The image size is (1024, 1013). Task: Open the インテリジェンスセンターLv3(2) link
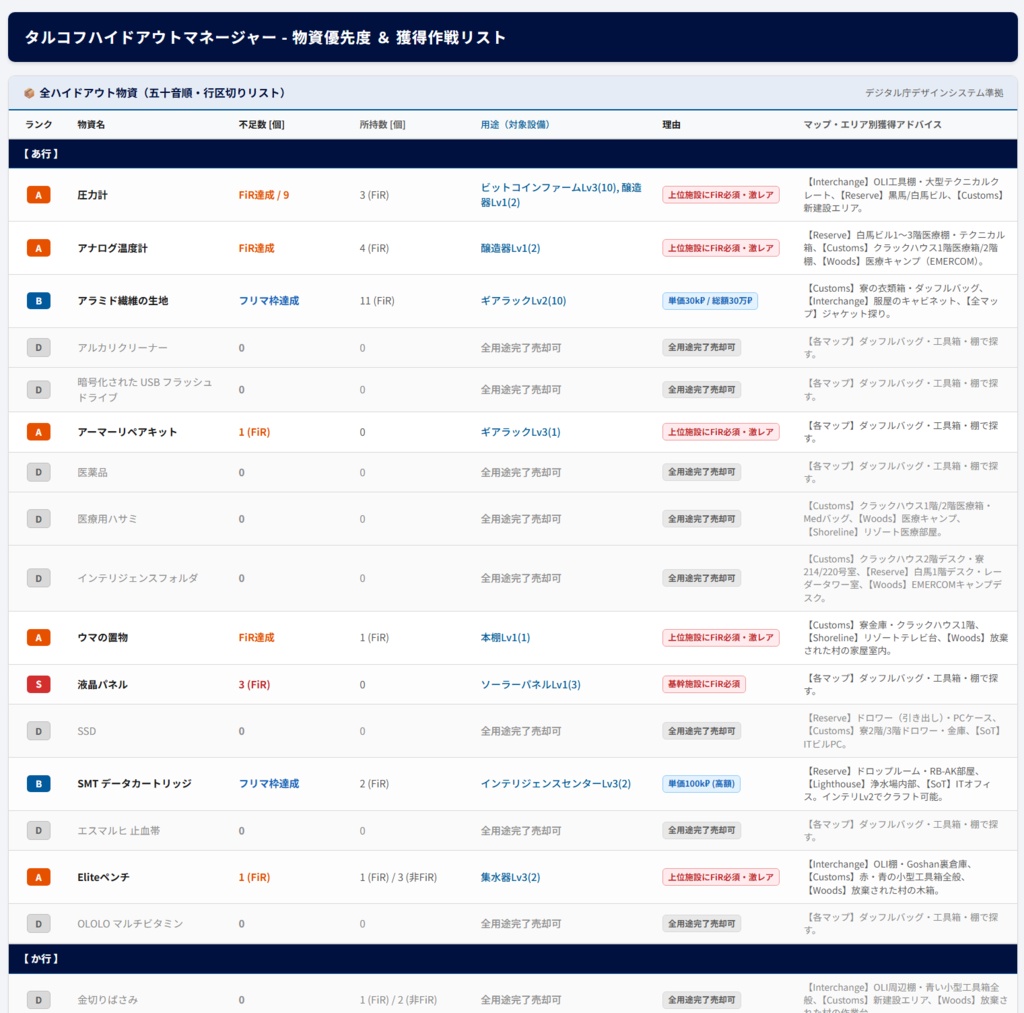coord(556,783)
